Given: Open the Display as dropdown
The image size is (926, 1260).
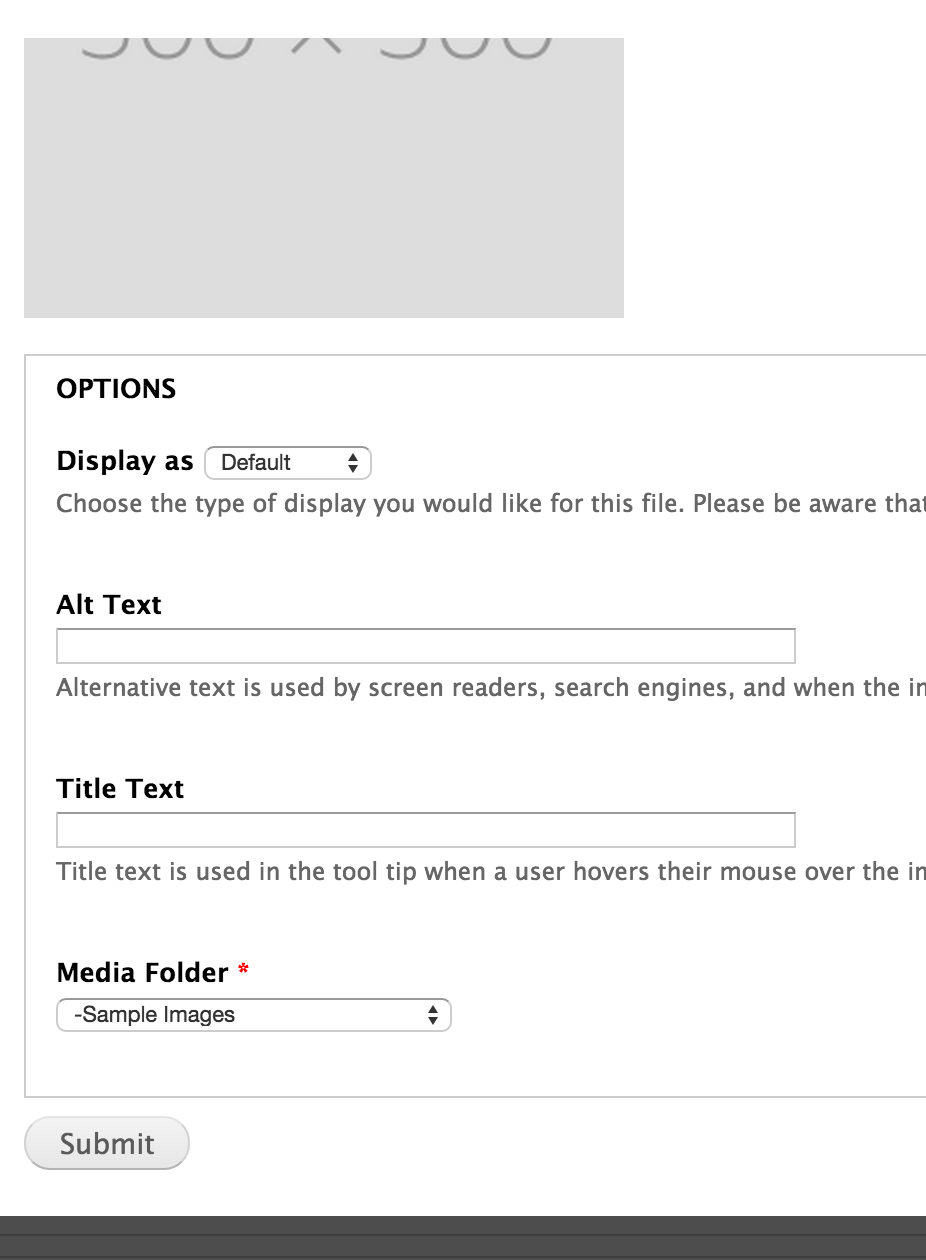Looking at the screenshot, I should [288, 463].
